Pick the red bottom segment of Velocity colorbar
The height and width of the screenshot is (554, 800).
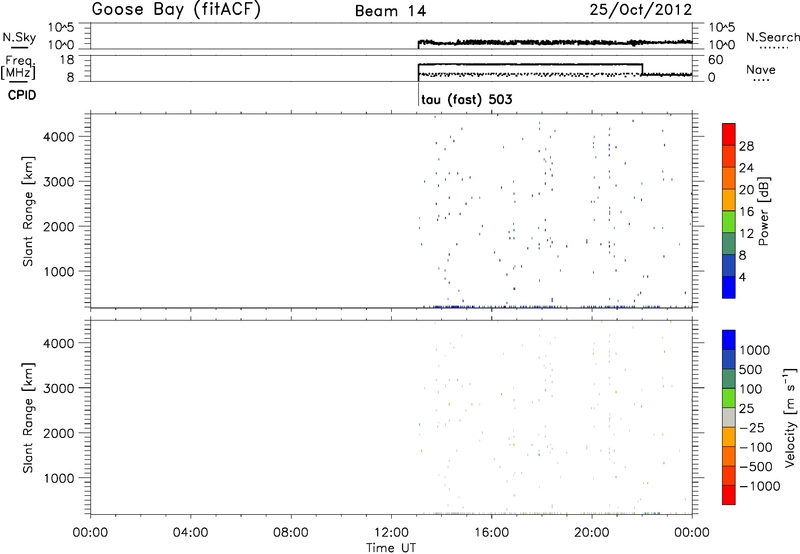pos(729,495)
